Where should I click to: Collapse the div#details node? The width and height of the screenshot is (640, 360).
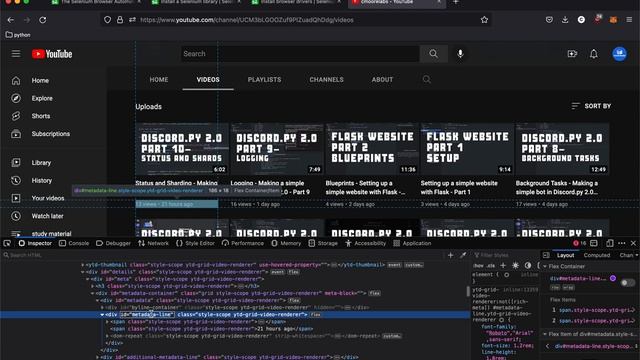click(x=83, y=272)
